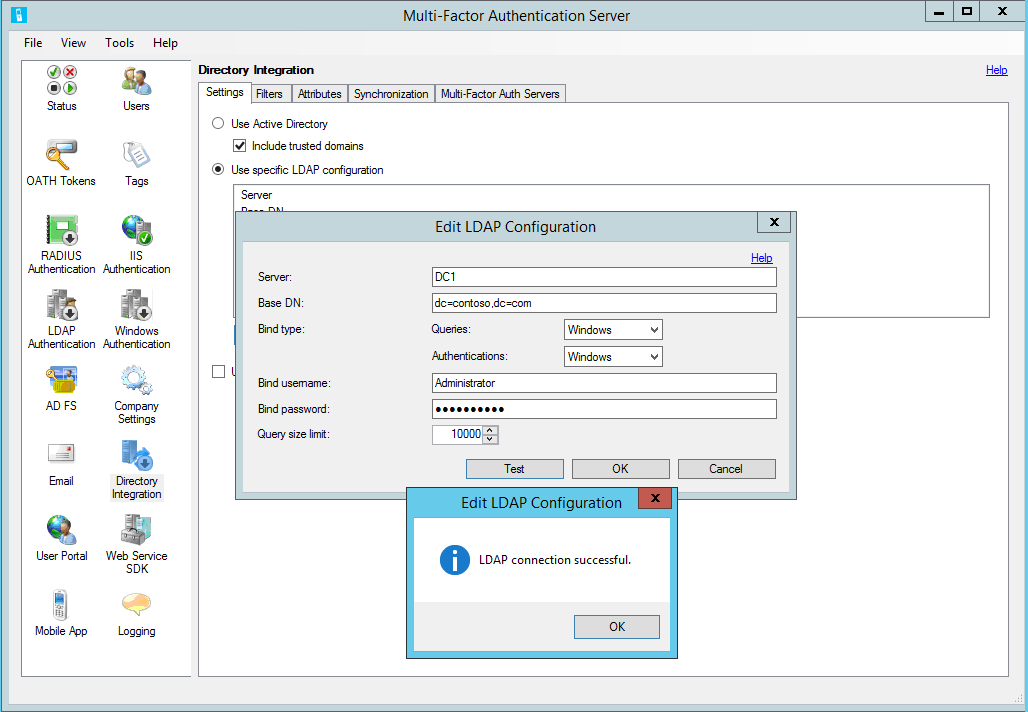Switch to the Attributes tab
Viewport: 1028px width, 712px height.
coord(320,94)
